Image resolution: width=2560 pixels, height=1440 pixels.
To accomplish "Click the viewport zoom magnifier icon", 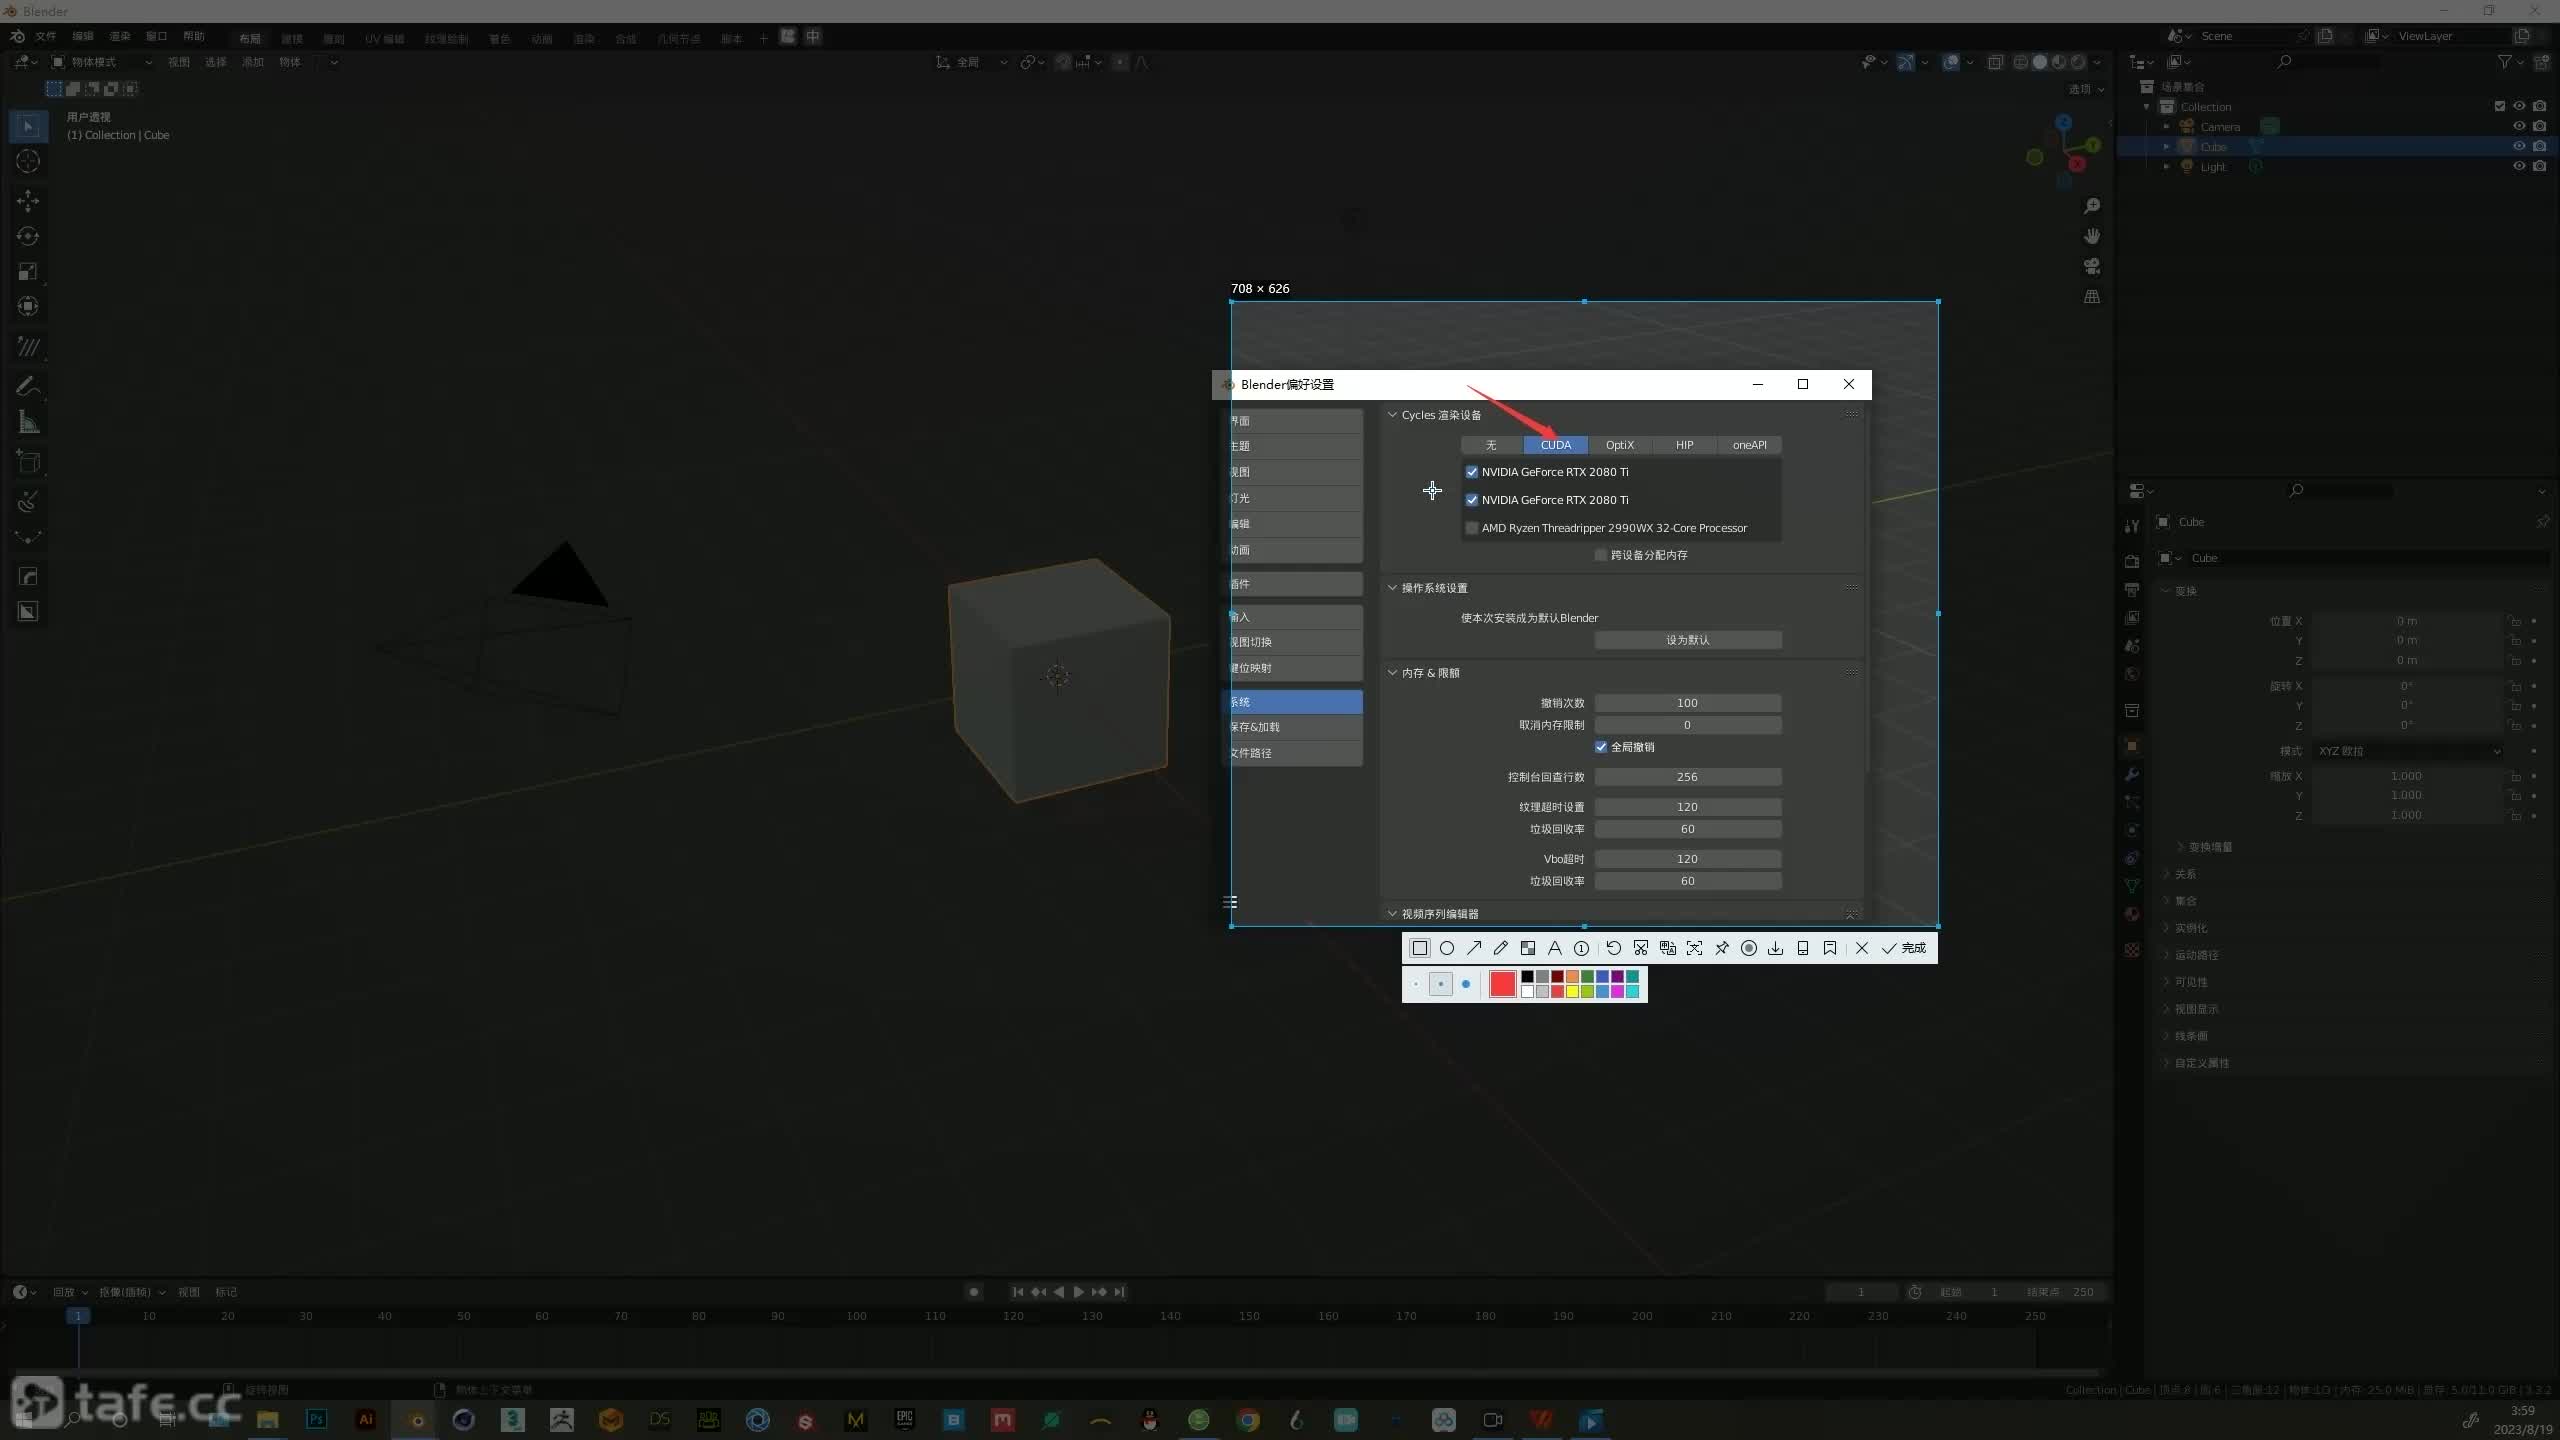I will click(x=2091, y=206).
